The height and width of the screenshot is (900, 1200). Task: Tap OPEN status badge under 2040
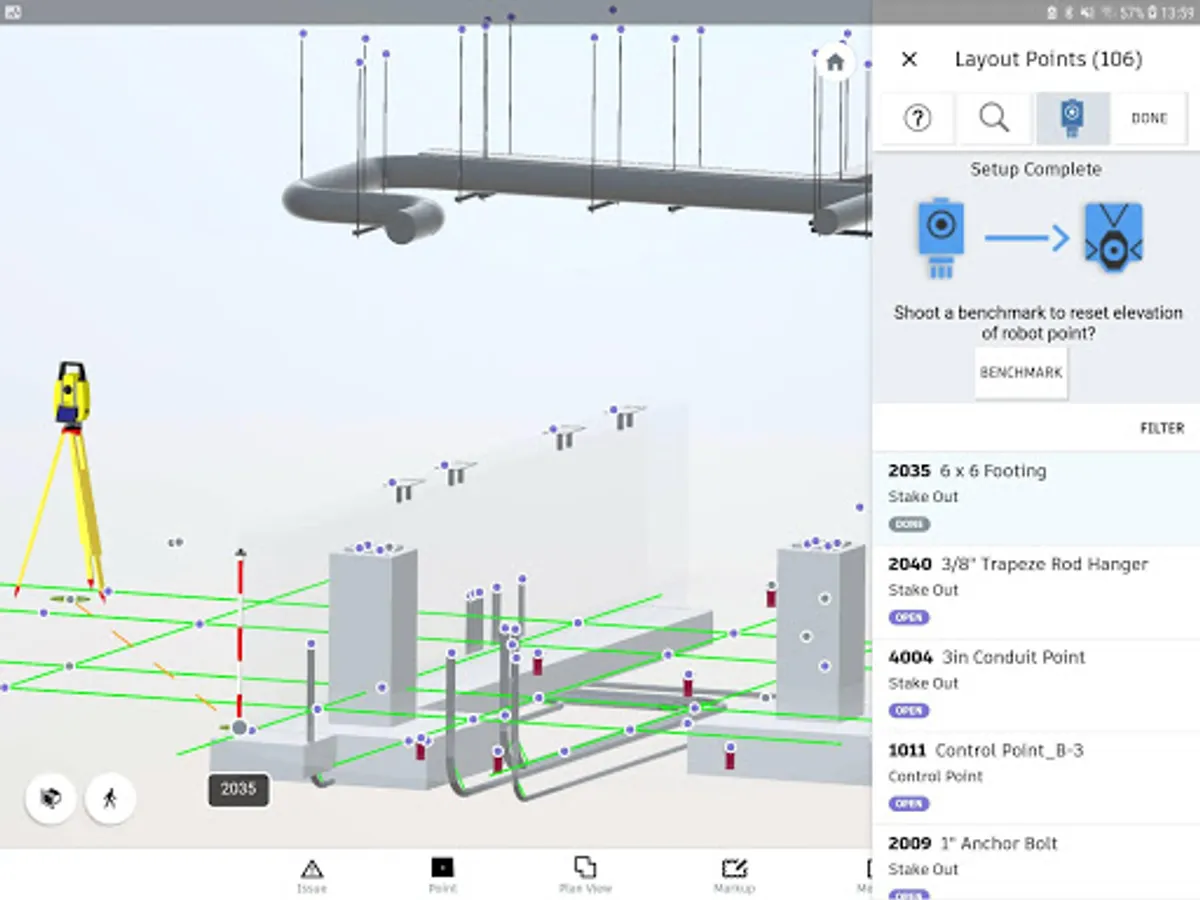point(909,617)
